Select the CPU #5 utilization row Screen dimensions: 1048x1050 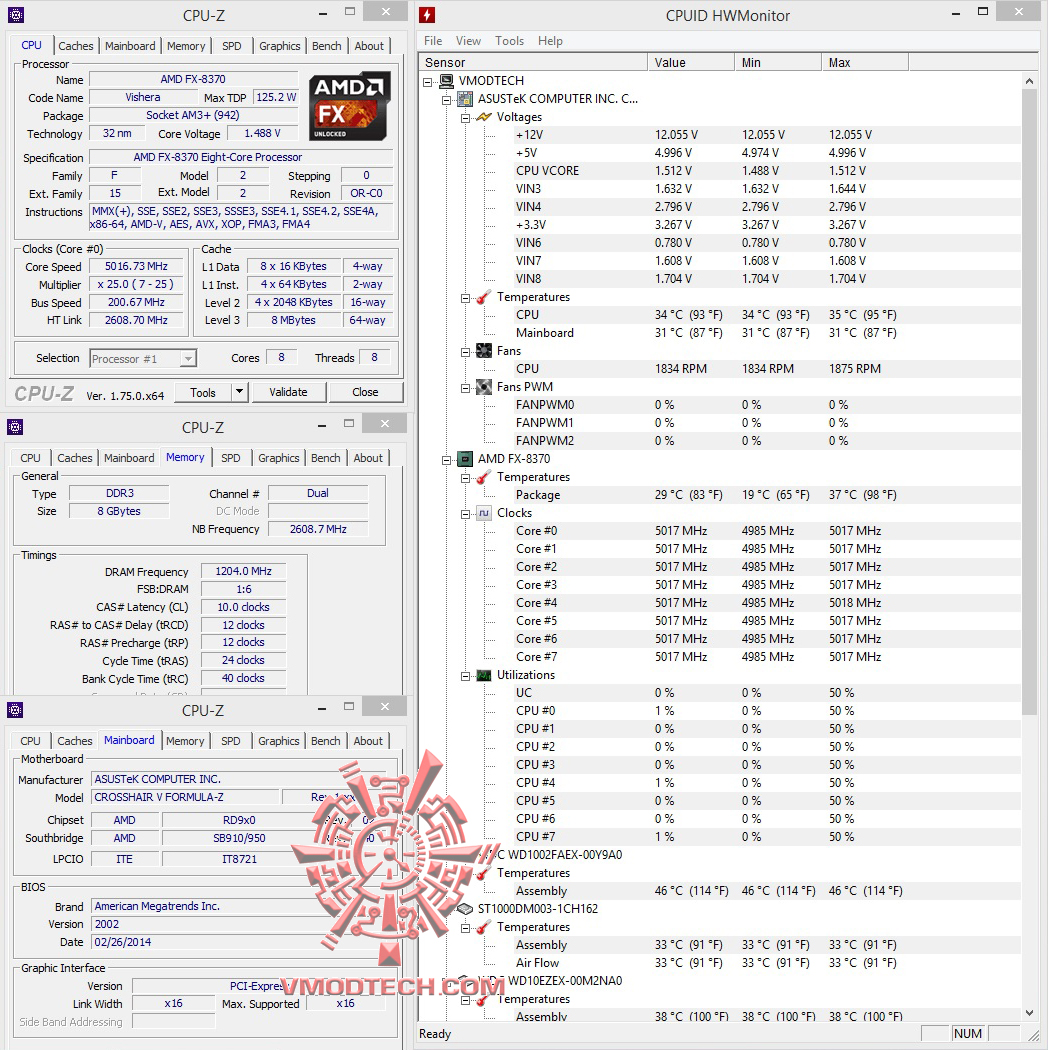(767, 801)
